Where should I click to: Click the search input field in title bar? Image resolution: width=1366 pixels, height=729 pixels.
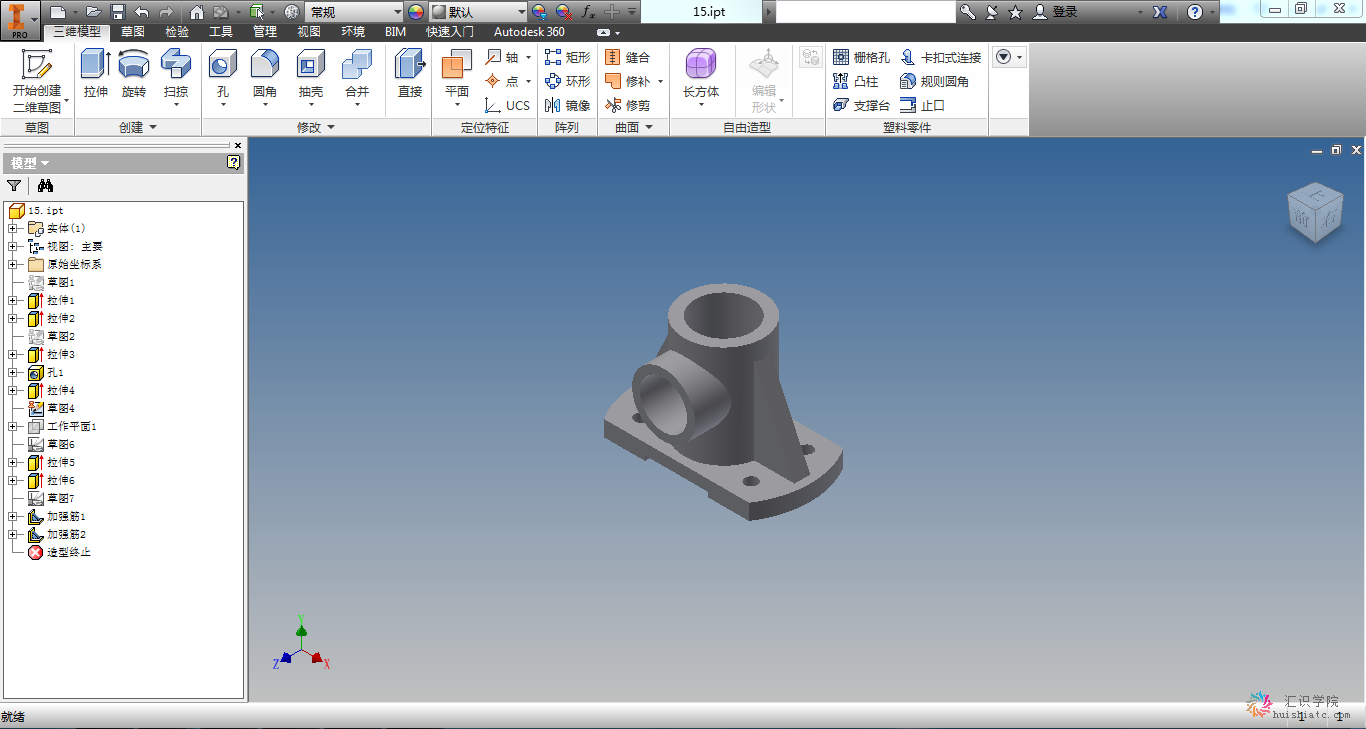click(866, 12)
